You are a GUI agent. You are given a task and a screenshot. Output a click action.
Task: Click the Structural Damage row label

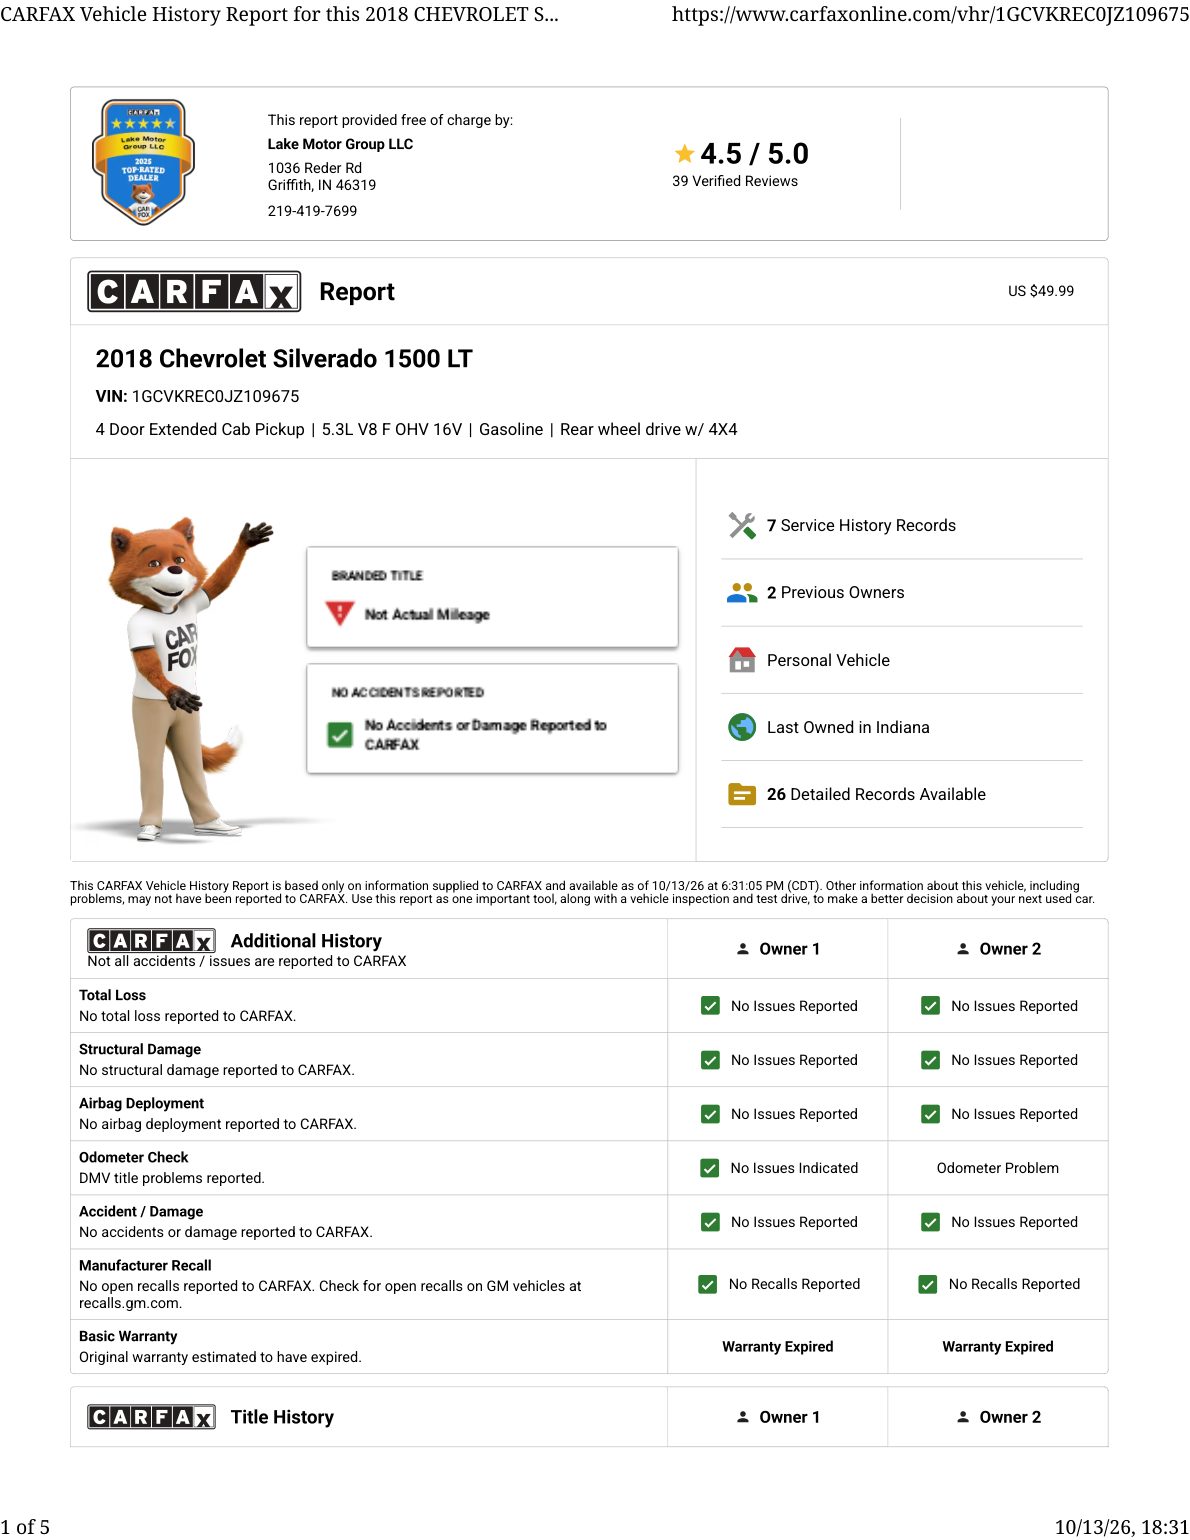(140, 1049)
